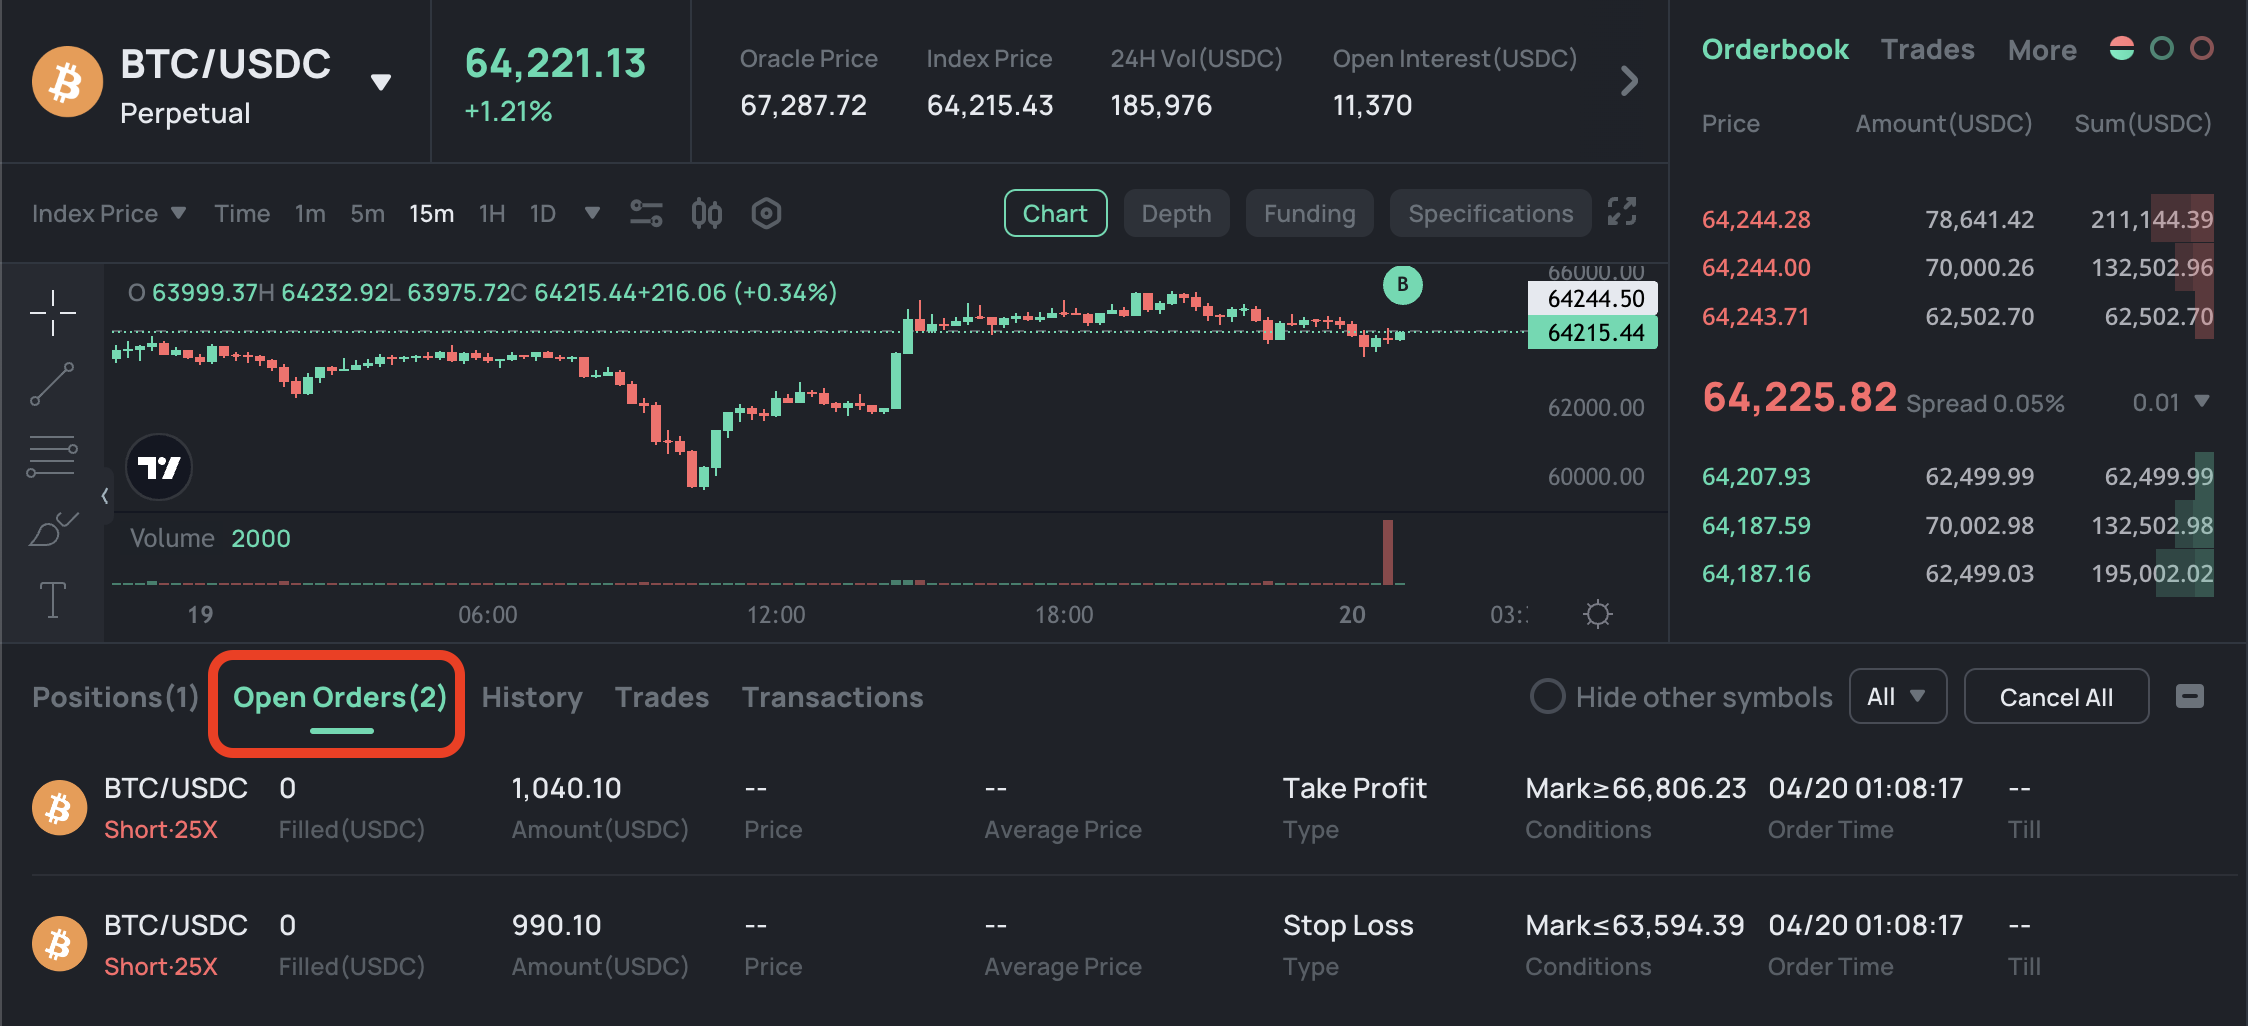The image size is (2248, 1026).
Task: Open chart indicators settings icon
Action: pyautogui.click(x=646, y=213)
